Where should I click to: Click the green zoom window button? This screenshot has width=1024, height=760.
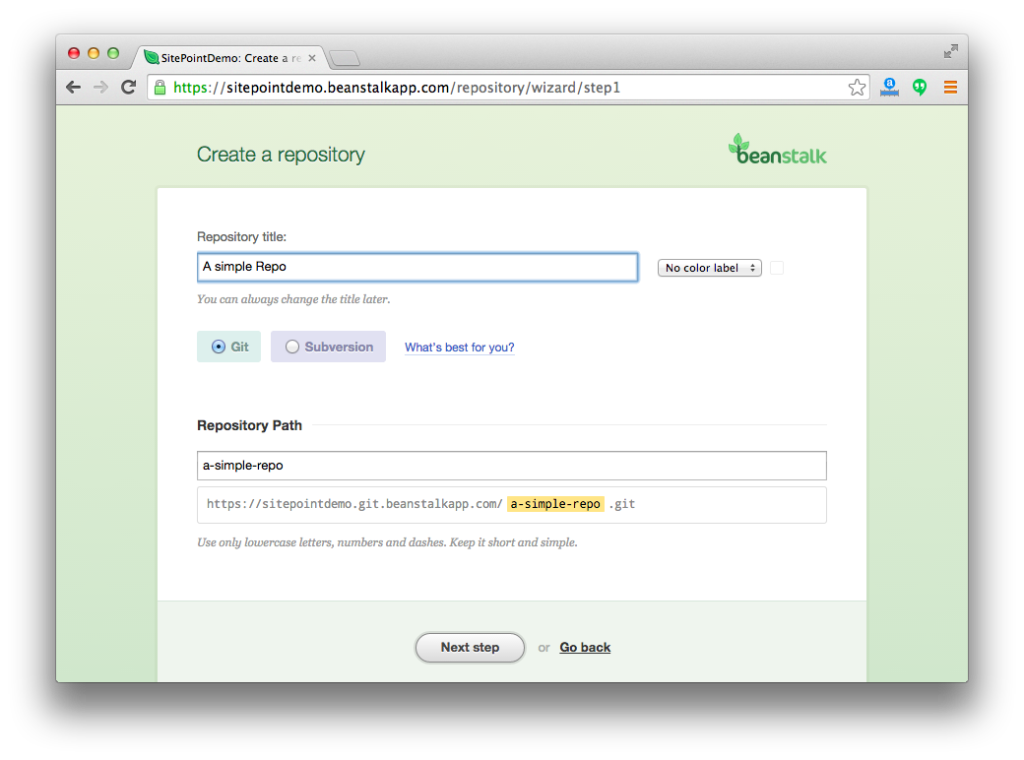tap(113, 53)
